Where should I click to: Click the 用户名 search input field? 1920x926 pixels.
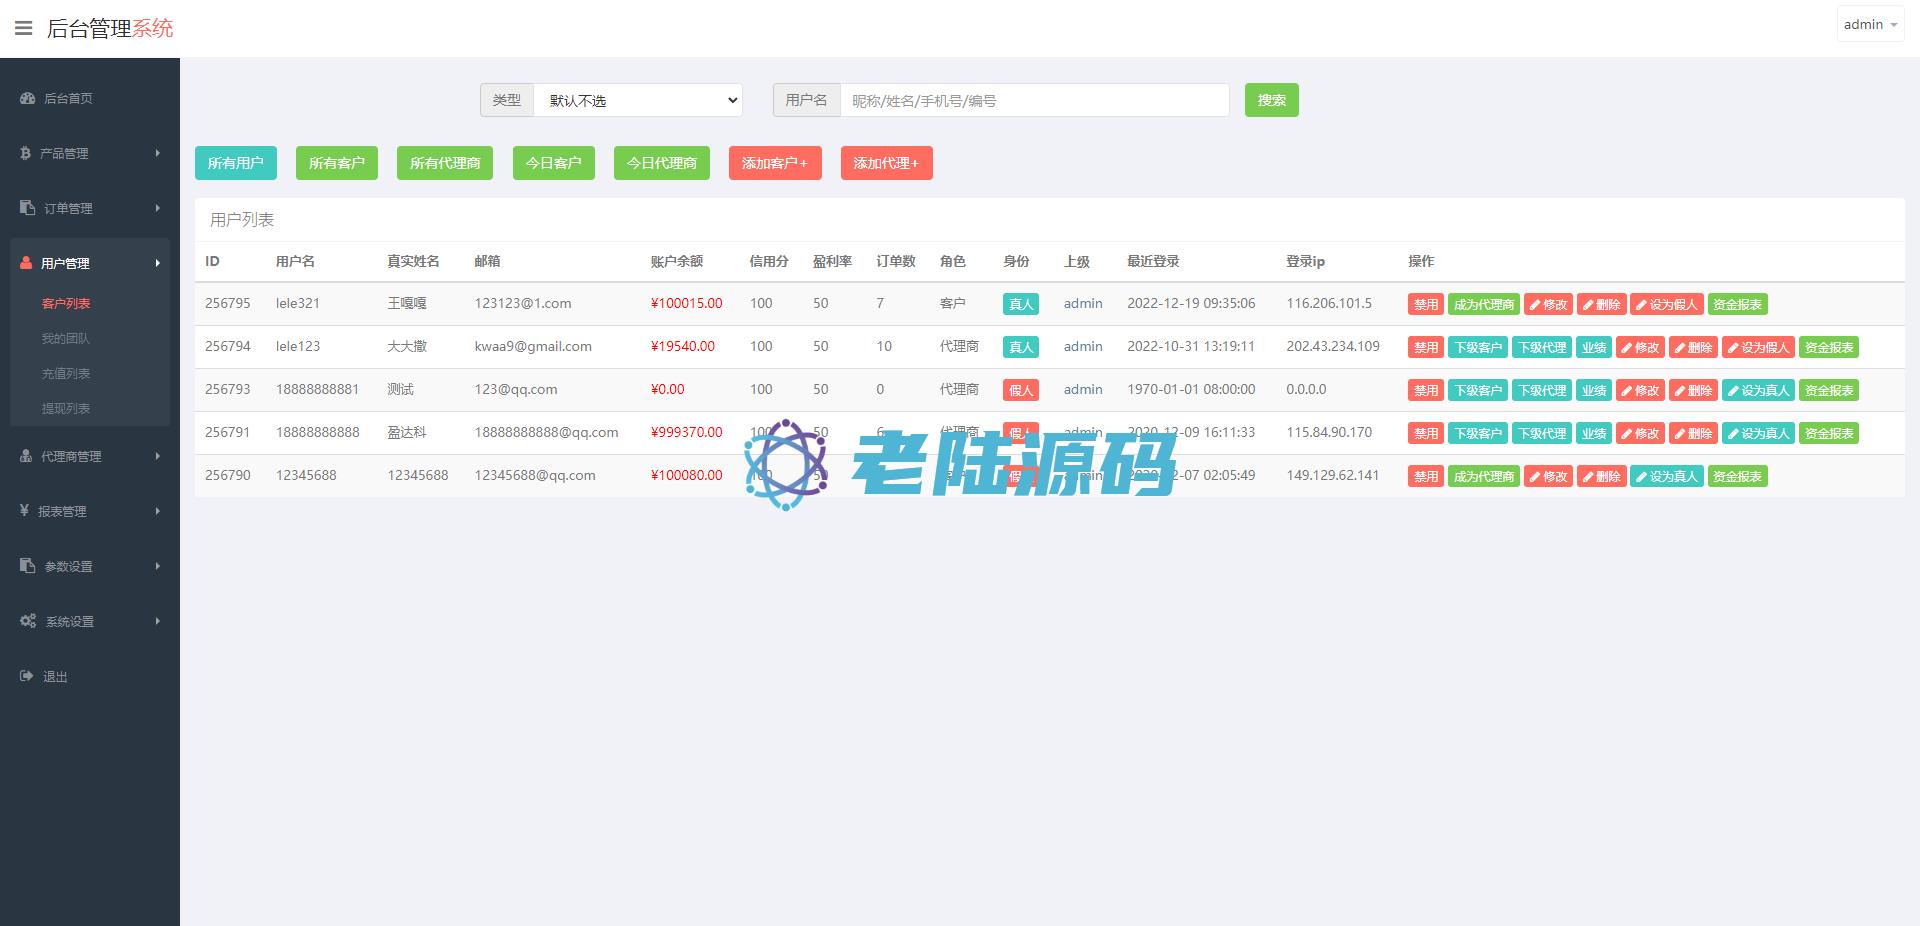click(x=1034, y=100)
